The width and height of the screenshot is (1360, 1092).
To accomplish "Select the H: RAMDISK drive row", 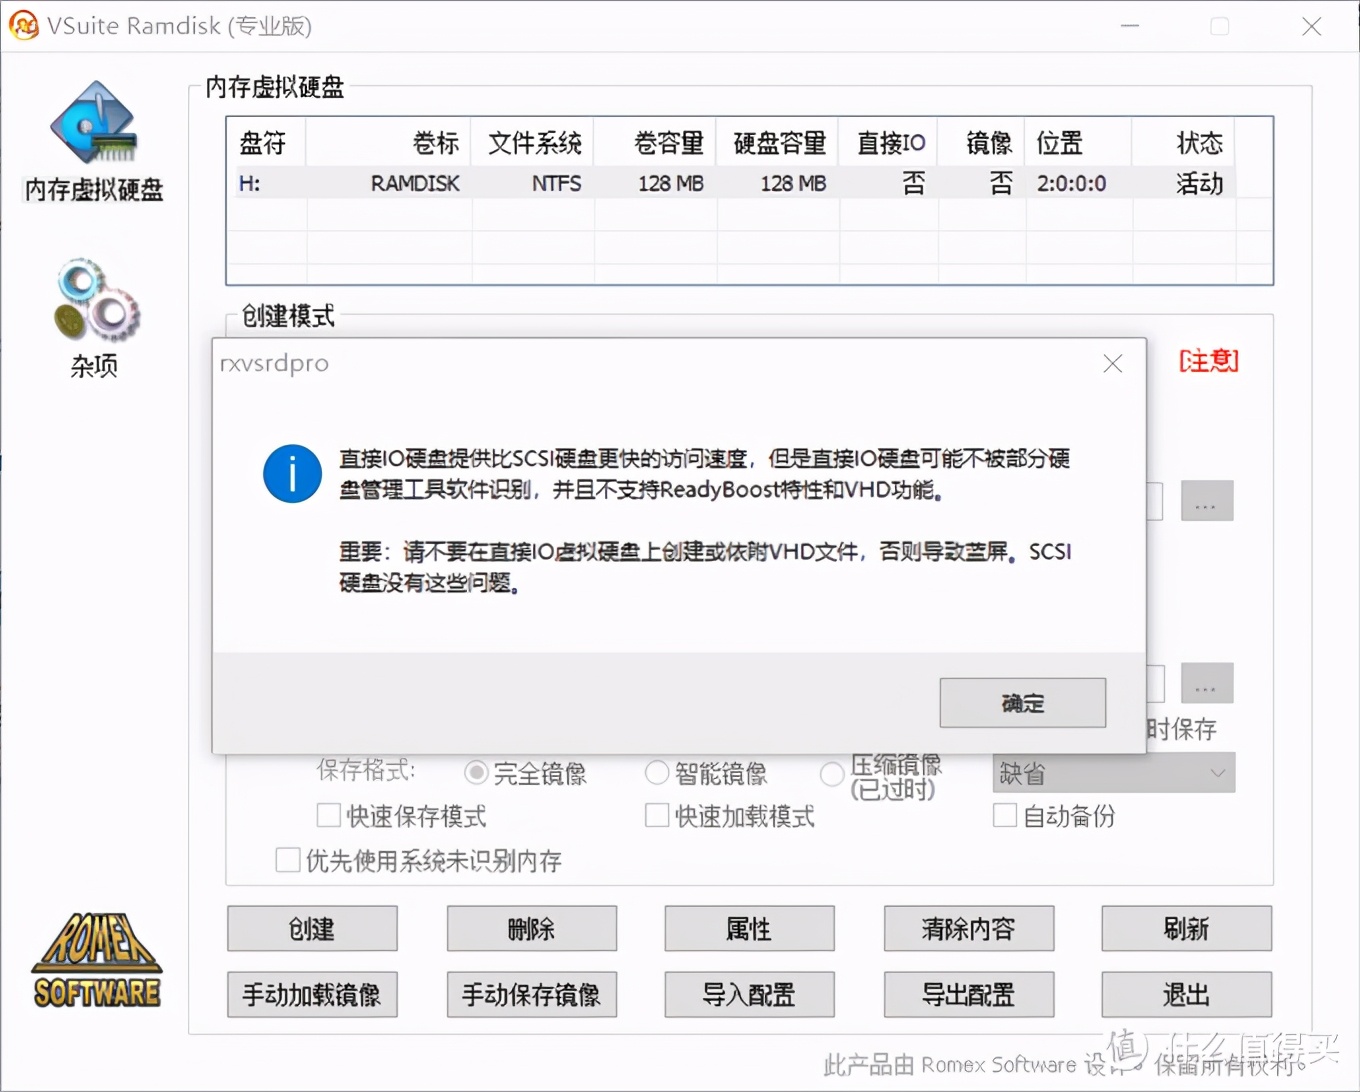I will (600, 183).
